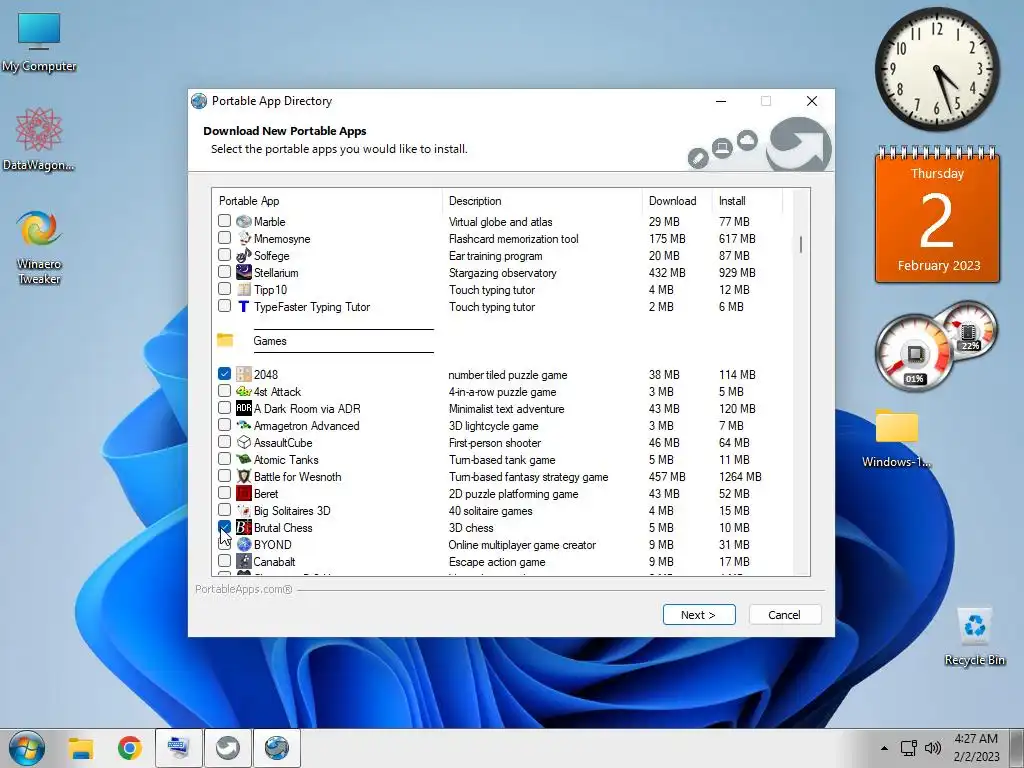
Task: Click the TypeFaster Typing Tutor icon
Action: (x=244, y=306)
